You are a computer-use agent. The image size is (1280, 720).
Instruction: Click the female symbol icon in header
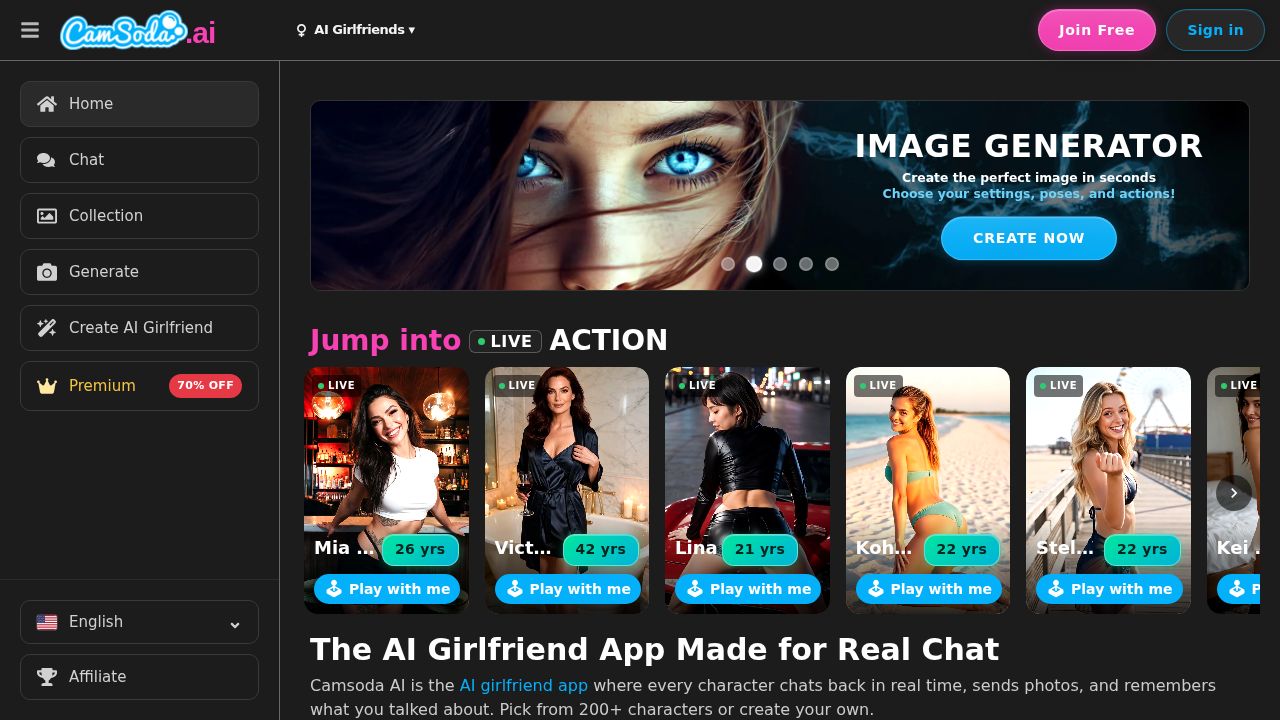click(301, 30)
